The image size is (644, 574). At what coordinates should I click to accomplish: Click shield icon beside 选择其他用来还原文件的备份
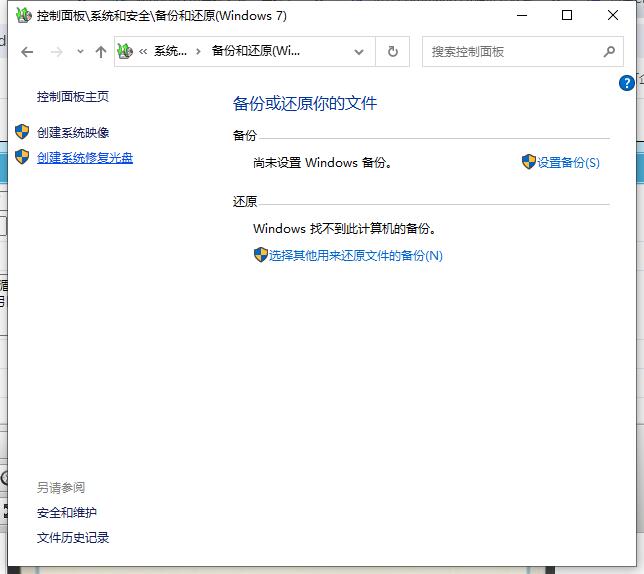coord(260,255)
